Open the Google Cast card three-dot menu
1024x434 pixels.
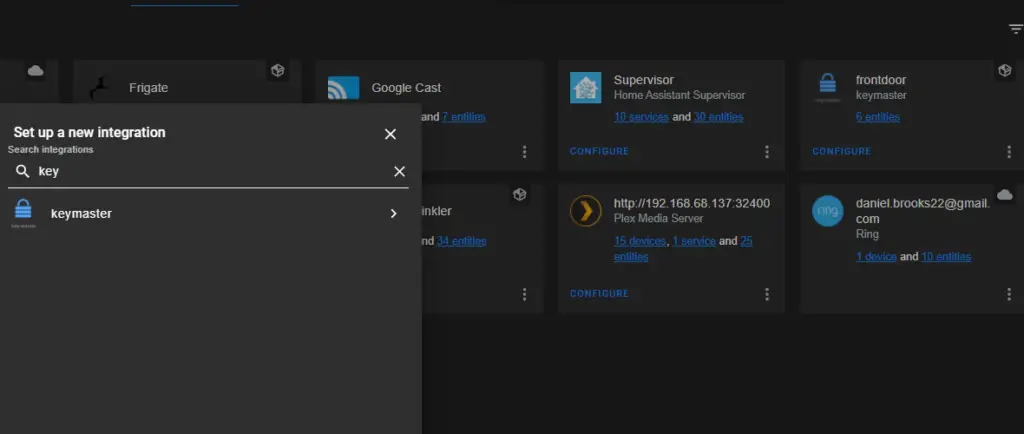(524, 151)
